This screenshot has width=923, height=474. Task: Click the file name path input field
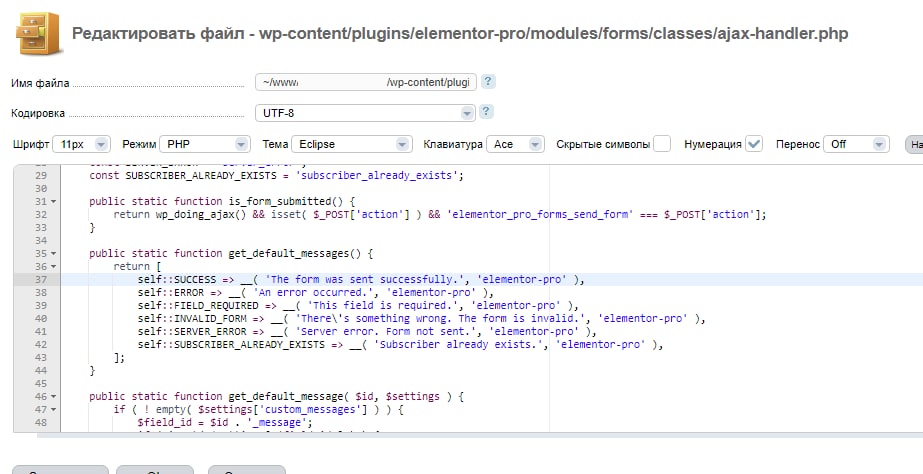point(366,82)
